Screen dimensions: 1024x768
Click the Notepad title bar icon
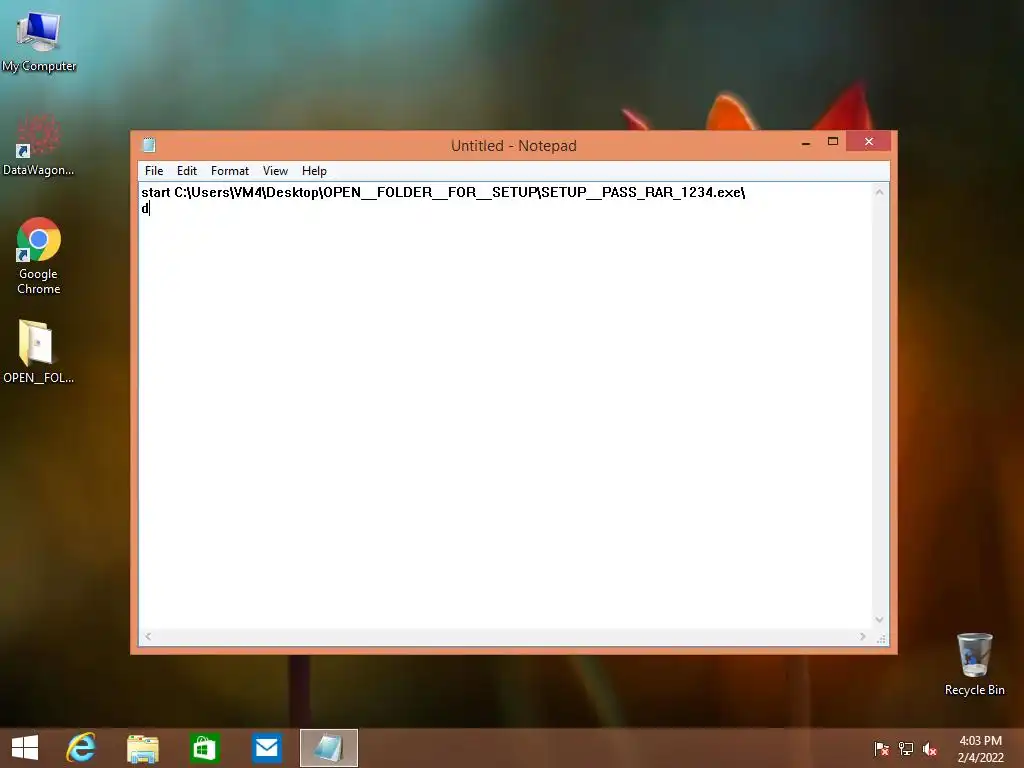click(x=149, y=145)
